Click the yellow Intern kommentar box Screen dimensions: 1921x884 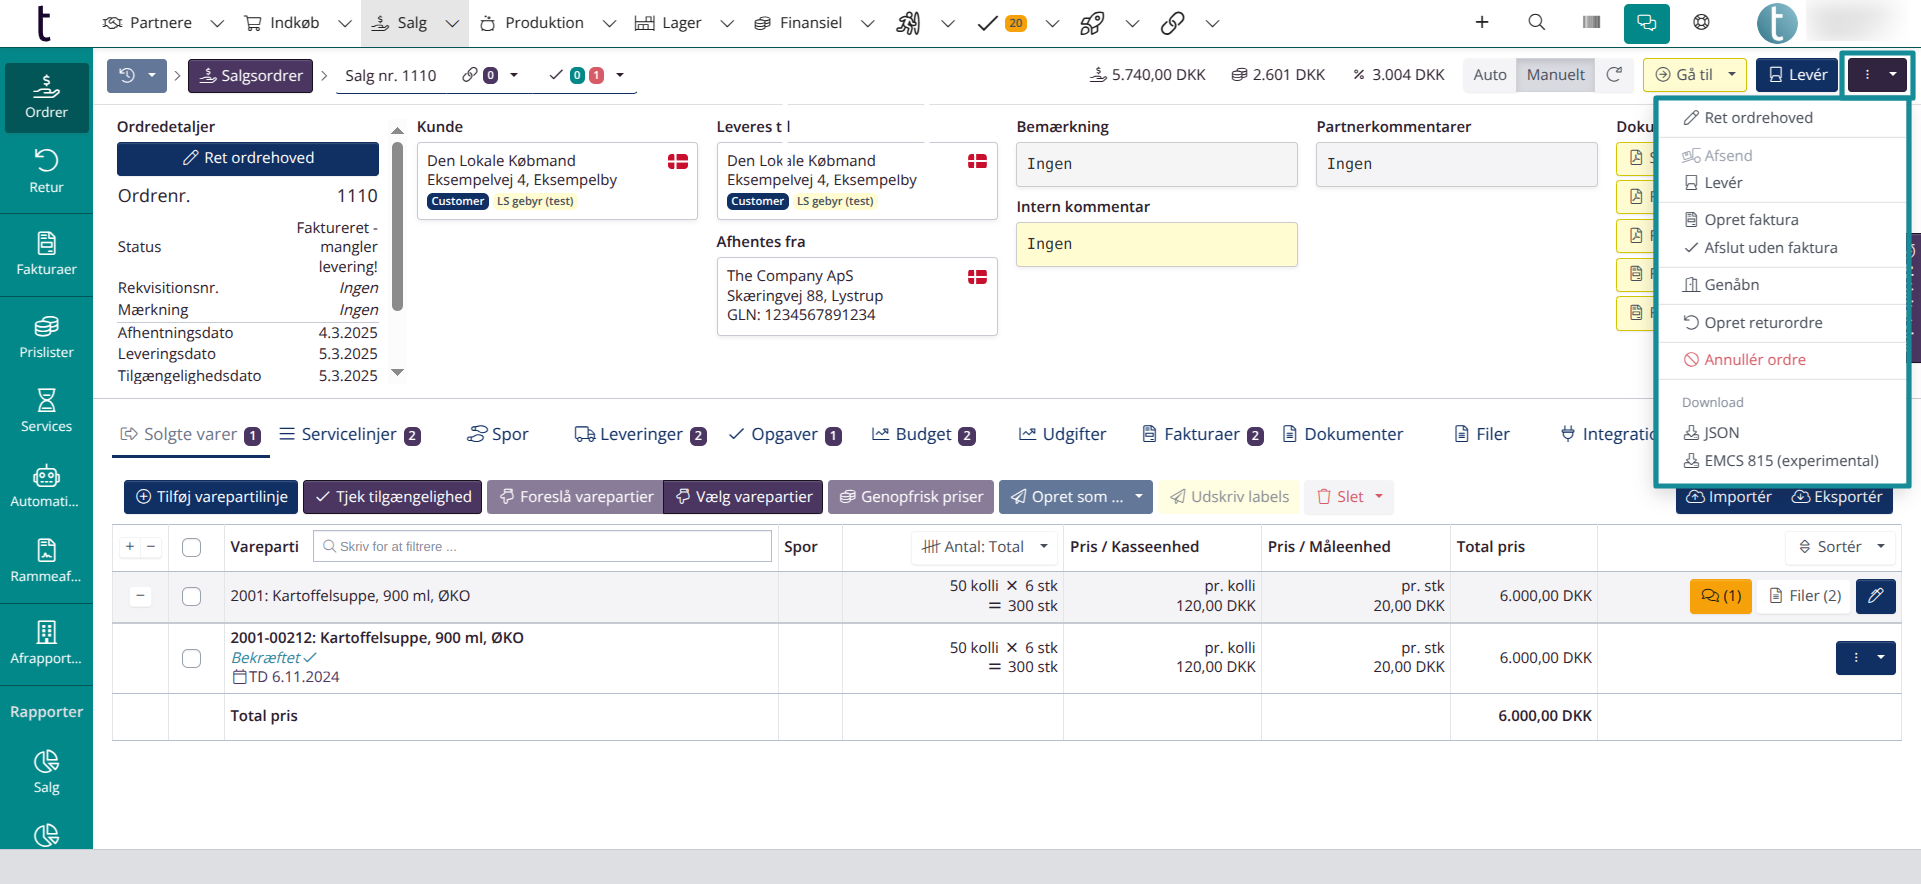pos(1157,244)
